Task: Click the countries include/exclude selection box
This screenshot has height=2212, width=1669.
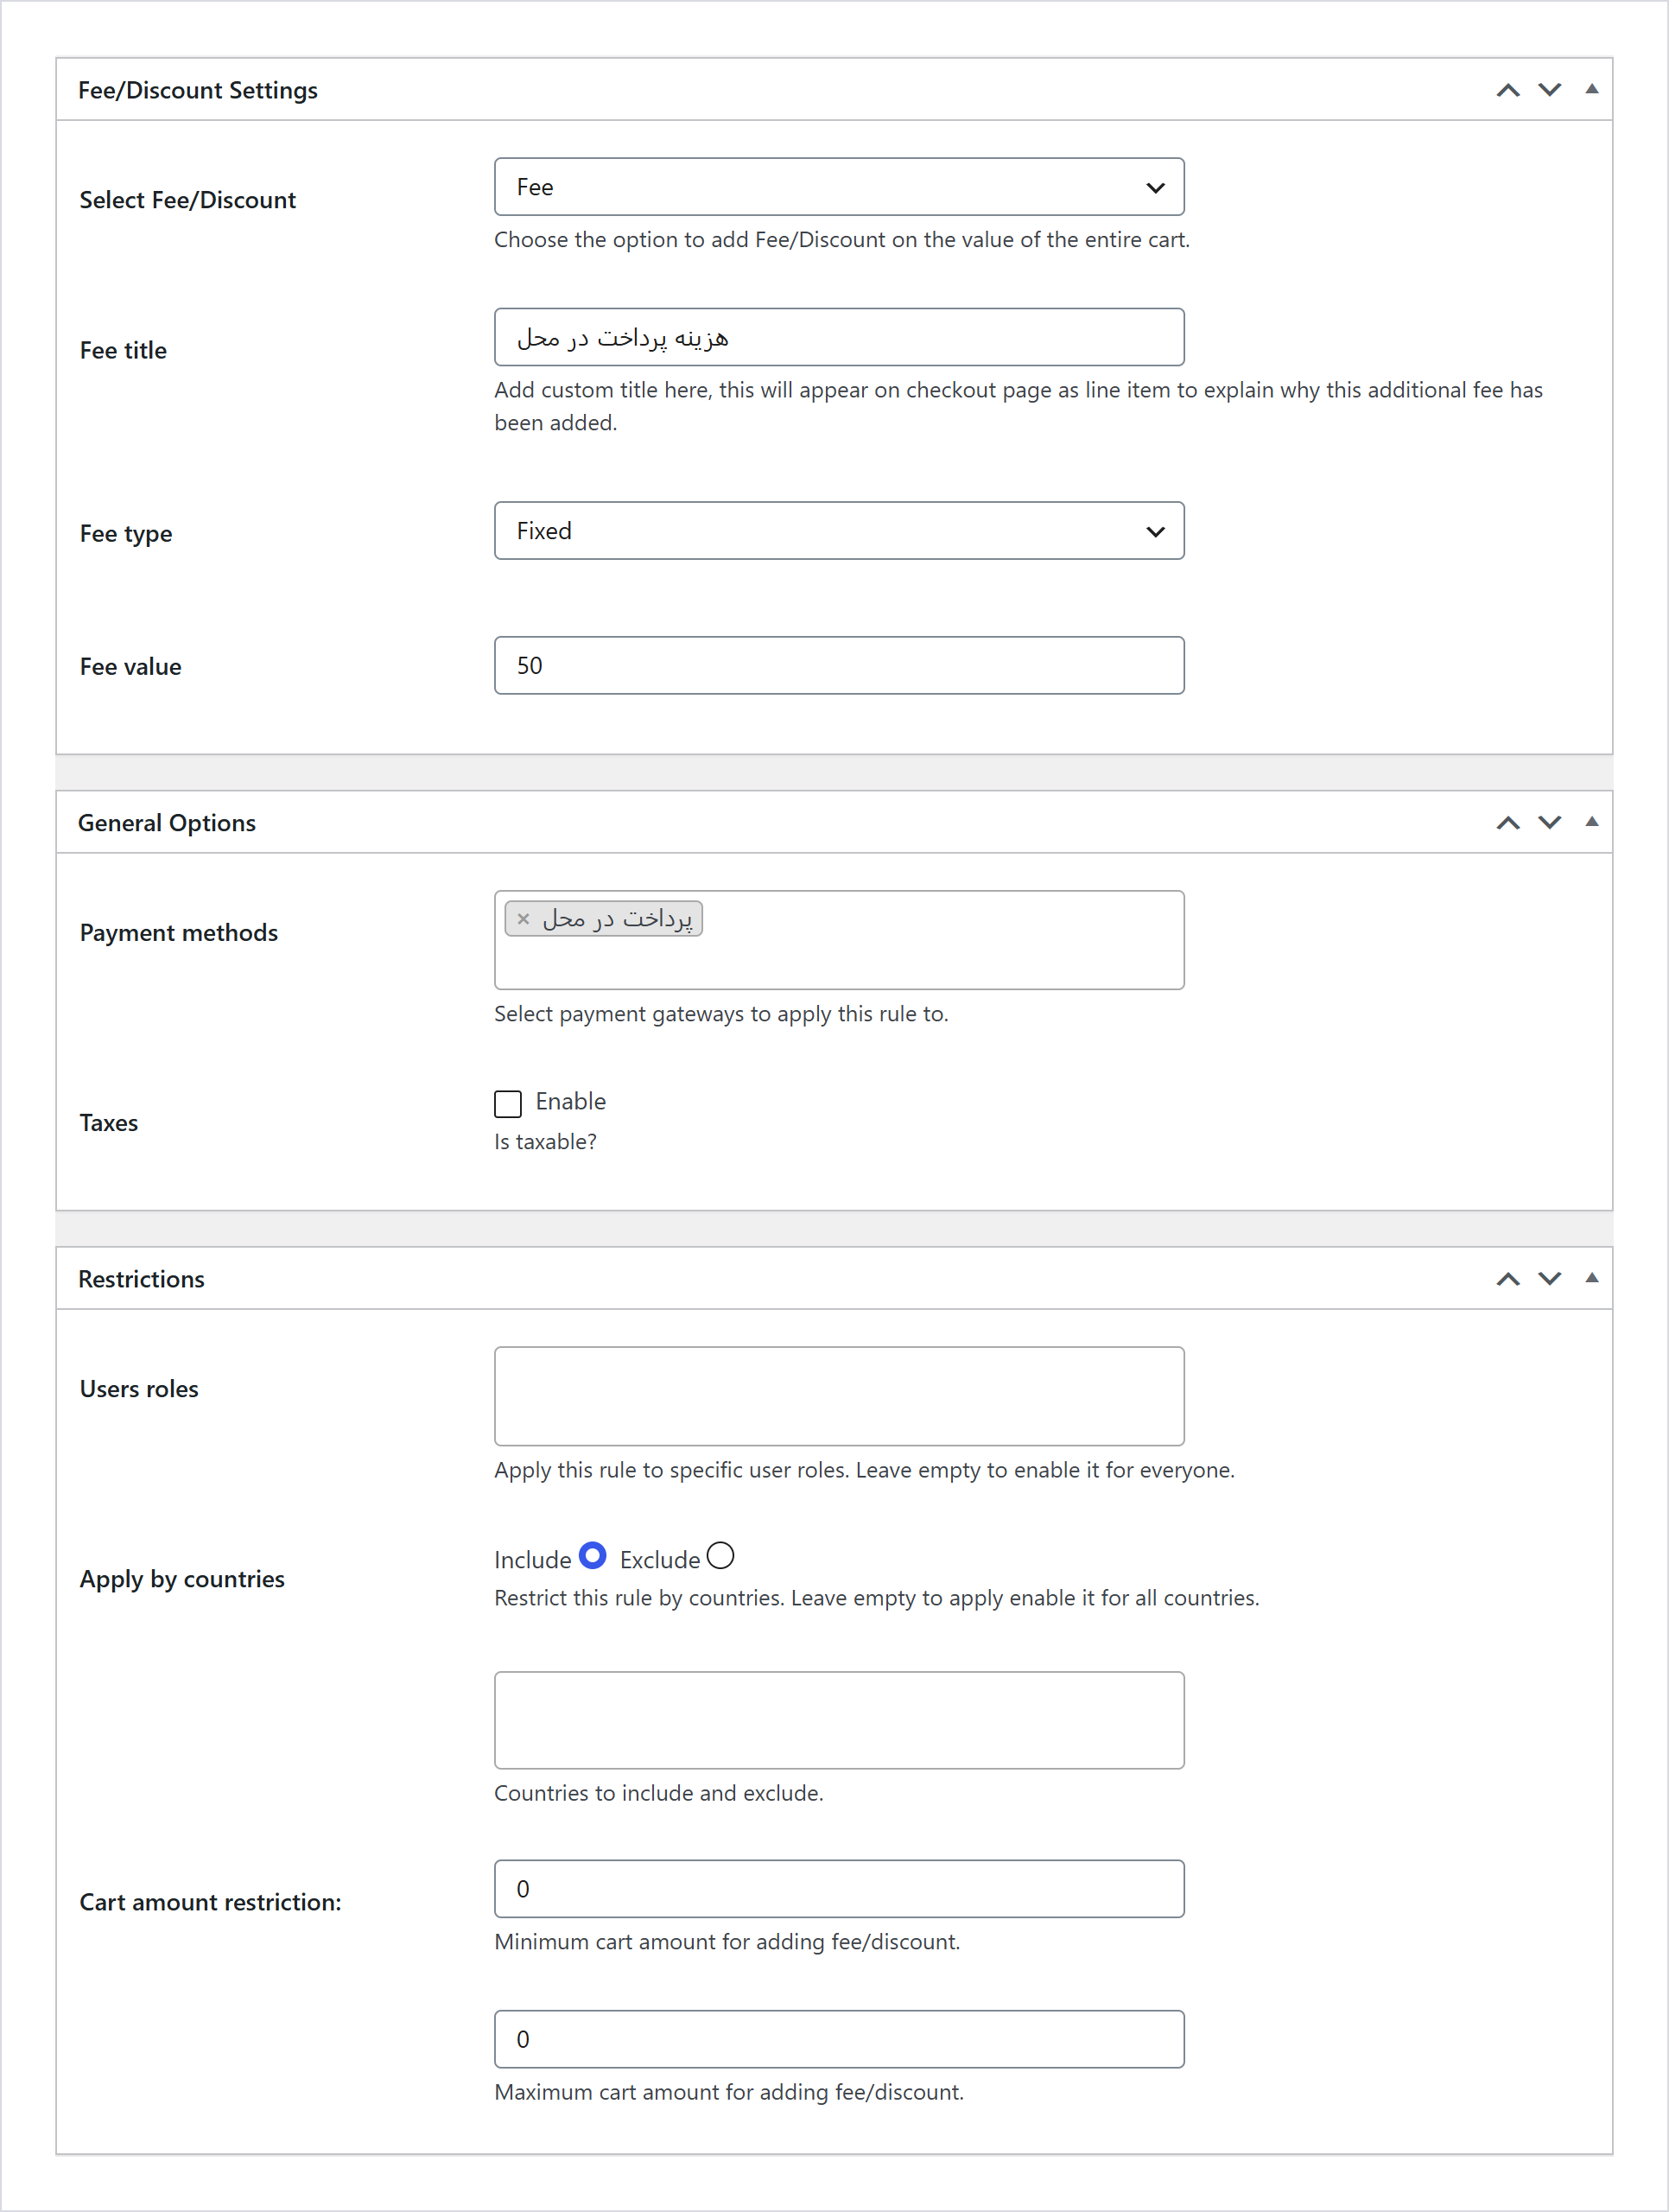Action: click(x=839, y=1720)
